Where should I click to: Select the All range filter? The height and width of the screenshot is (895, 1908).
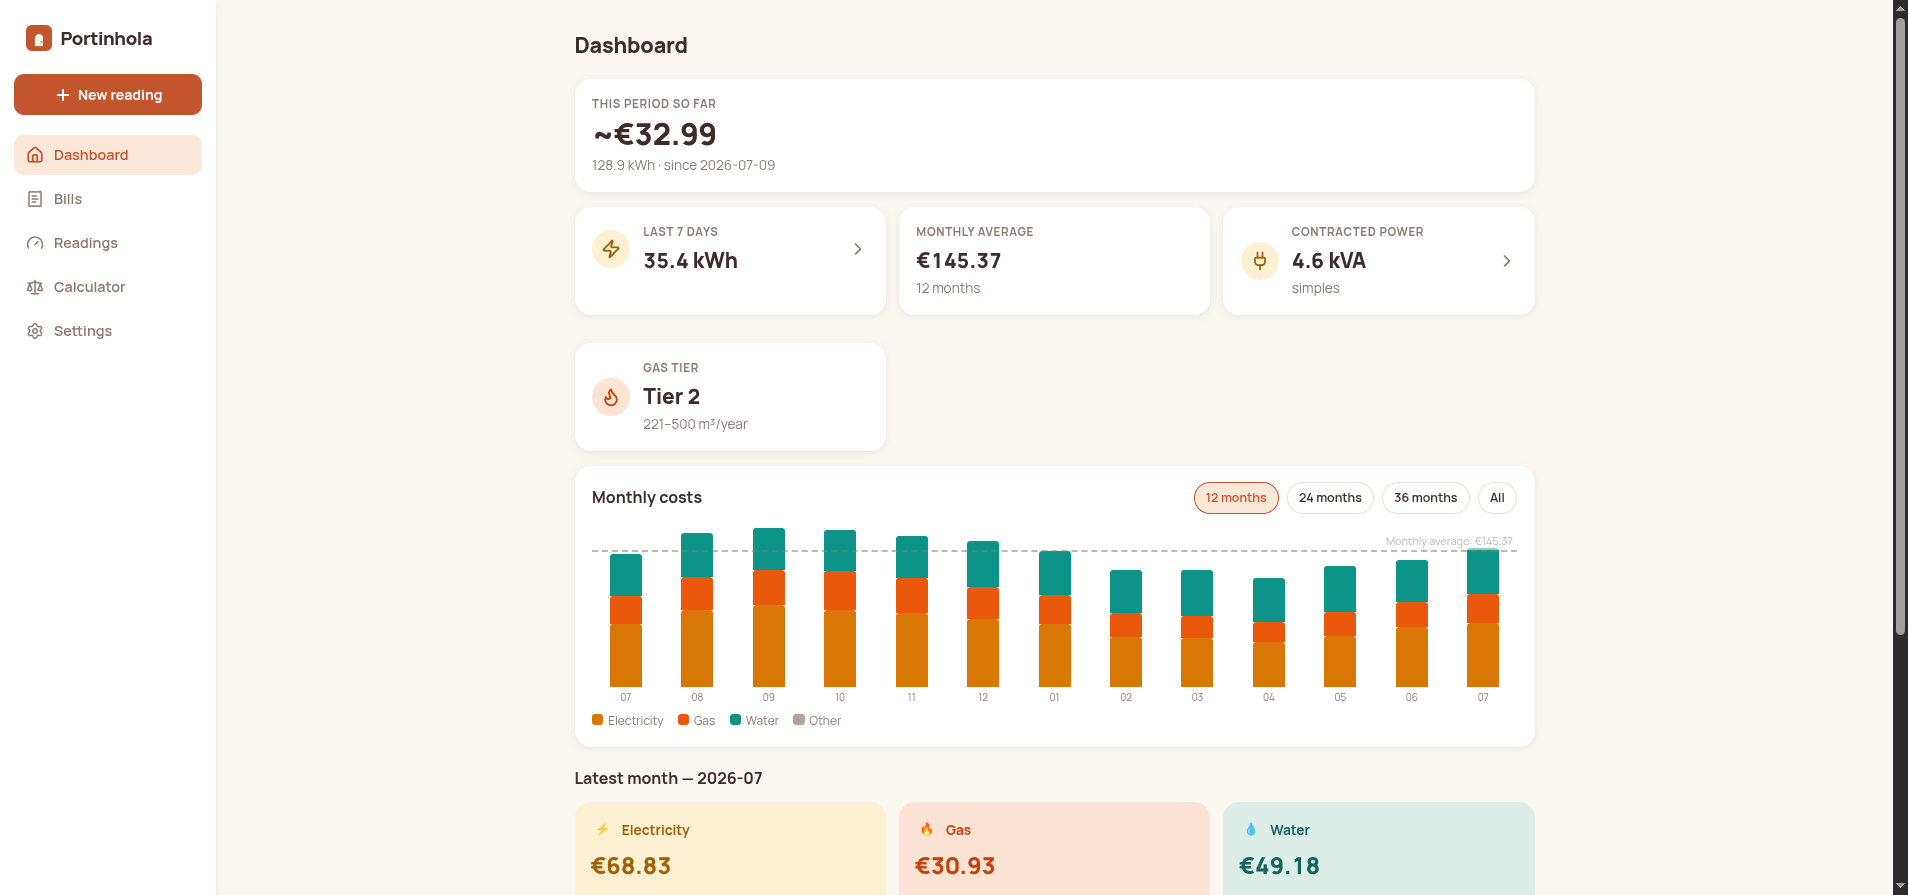(1497, 498)
